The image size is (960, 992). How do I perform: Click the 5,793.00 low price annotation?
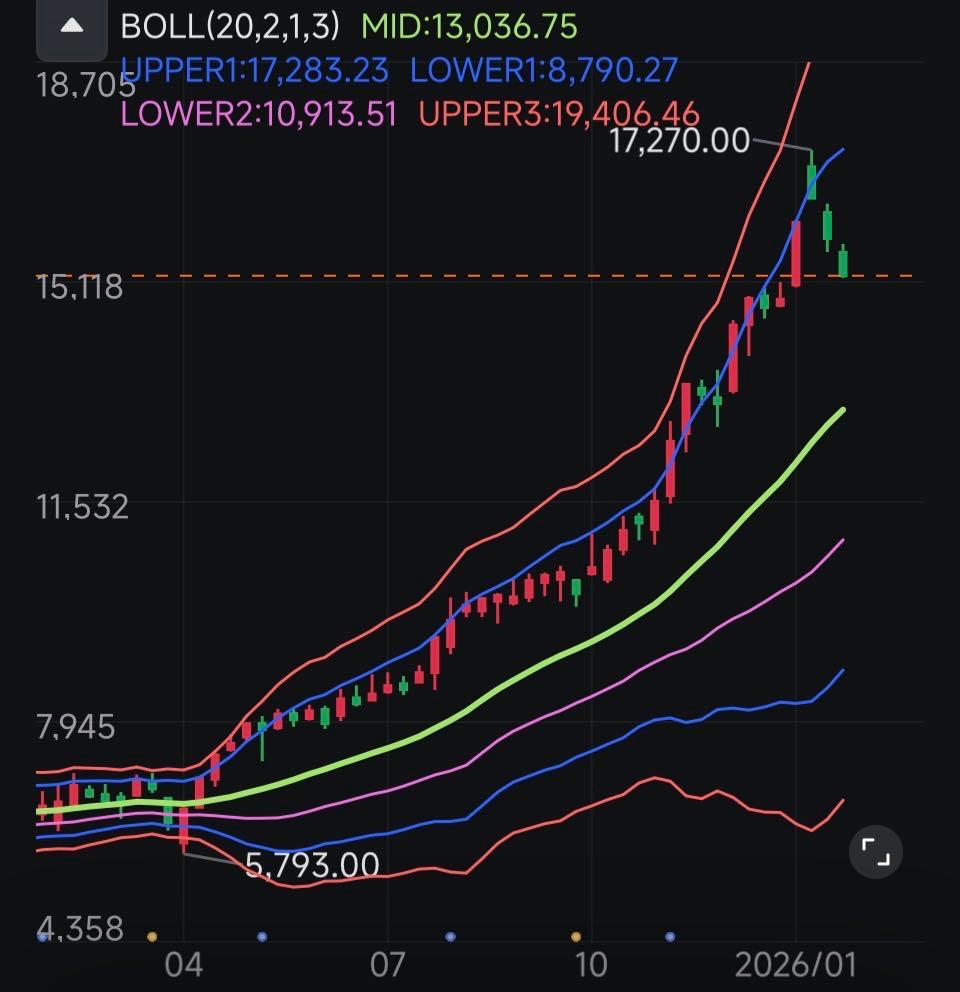click(x=312, y=864)
